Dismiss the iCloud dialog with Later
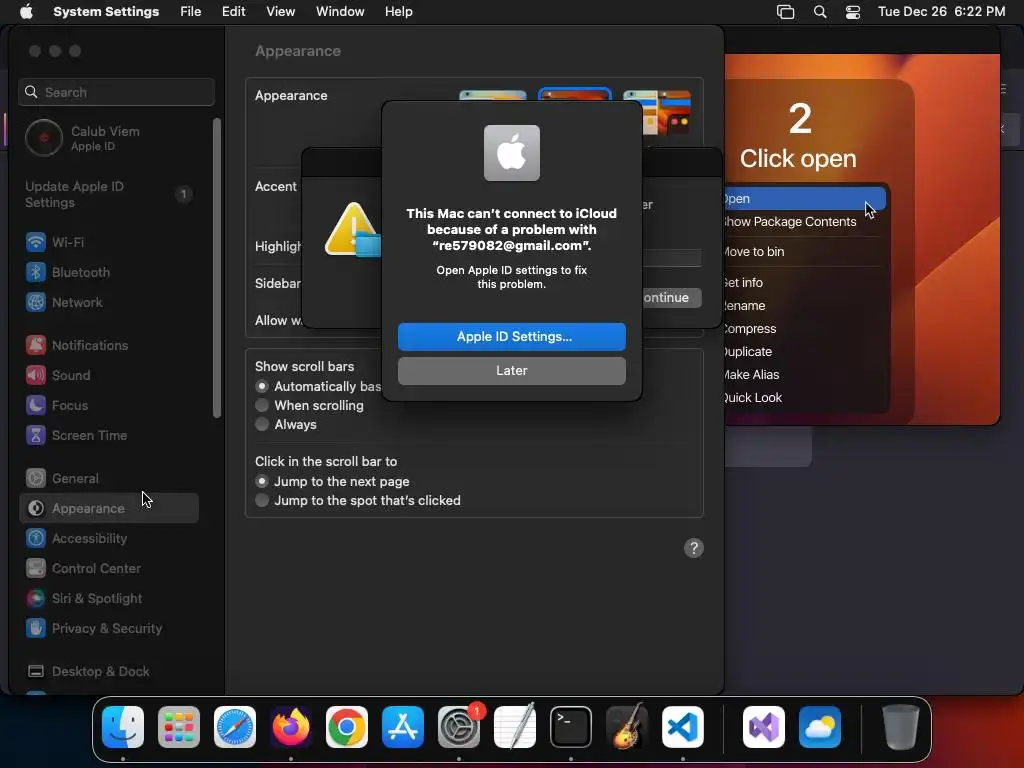Image resolution: width=1024 pixels, height=768 pixels. [x=512, y=371]
